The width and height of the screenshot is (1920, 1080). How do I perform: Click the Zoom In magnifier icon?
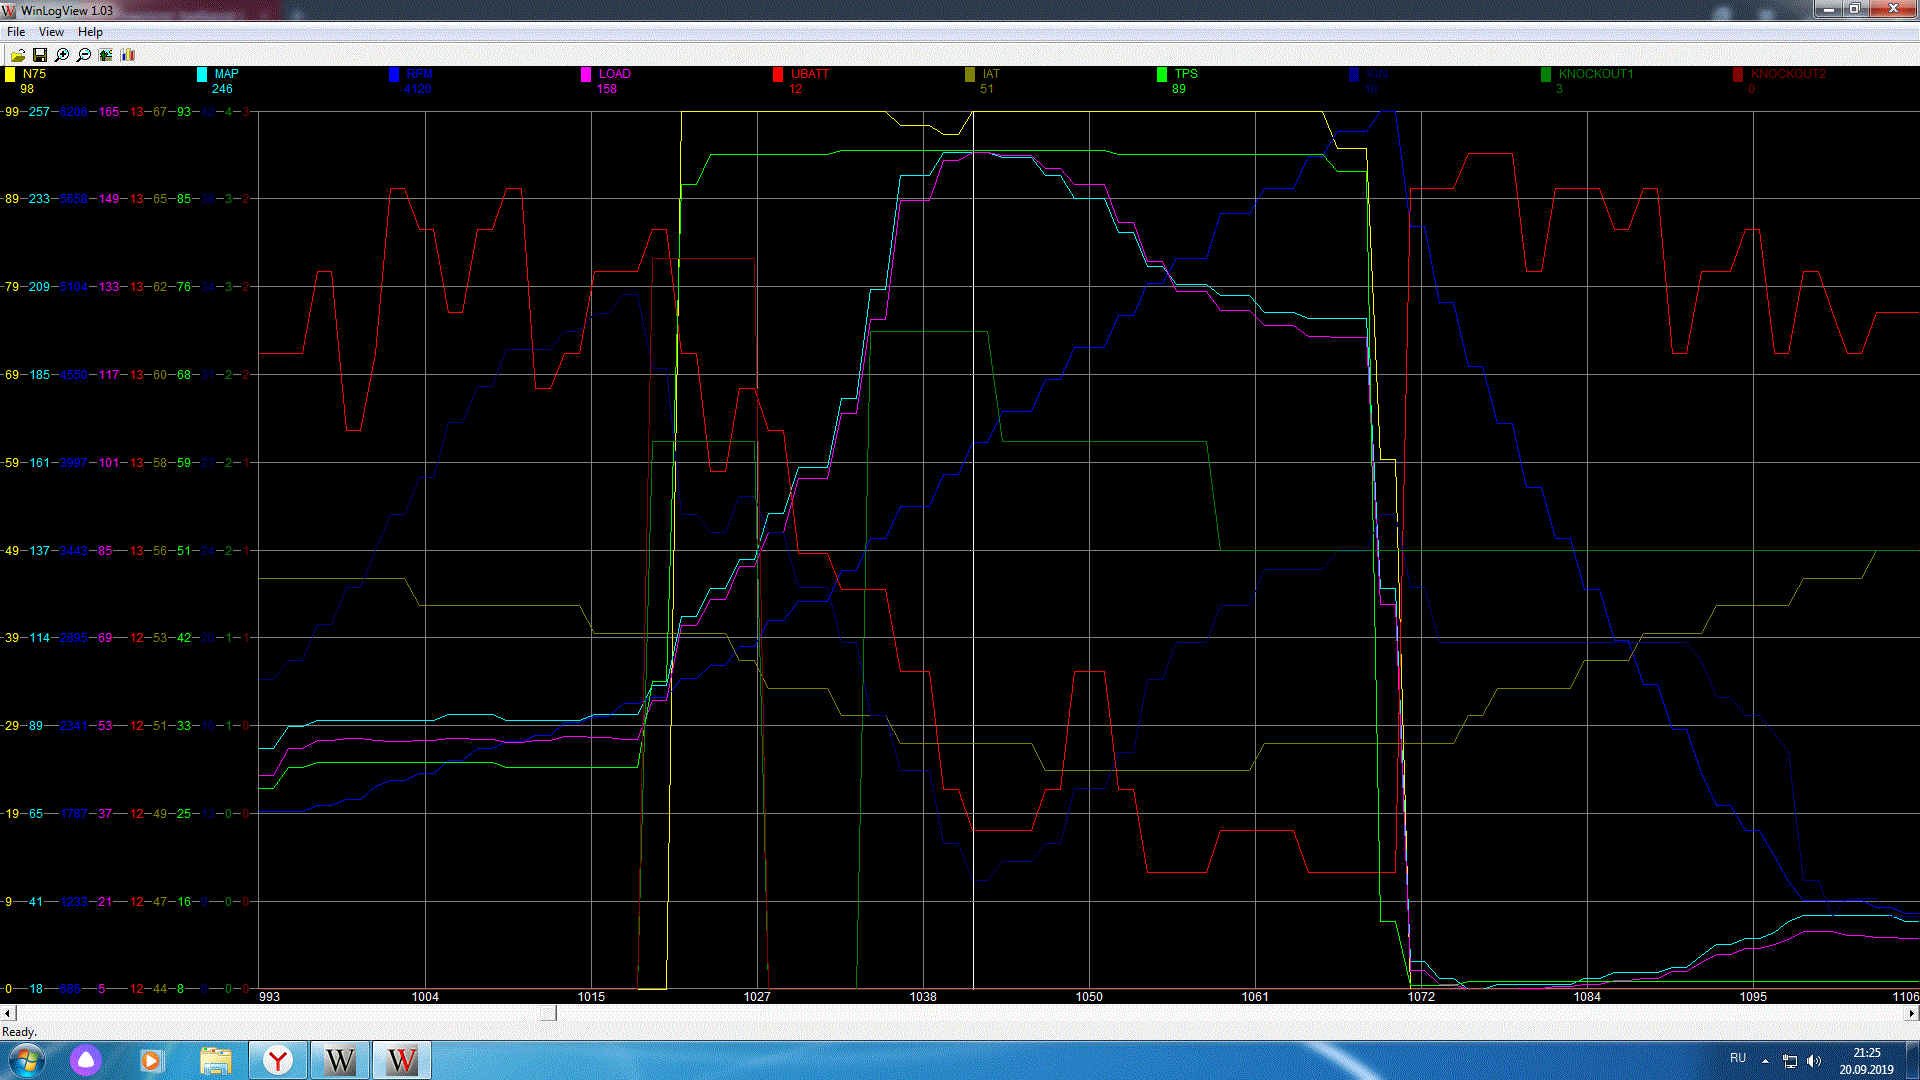point(62,55)
